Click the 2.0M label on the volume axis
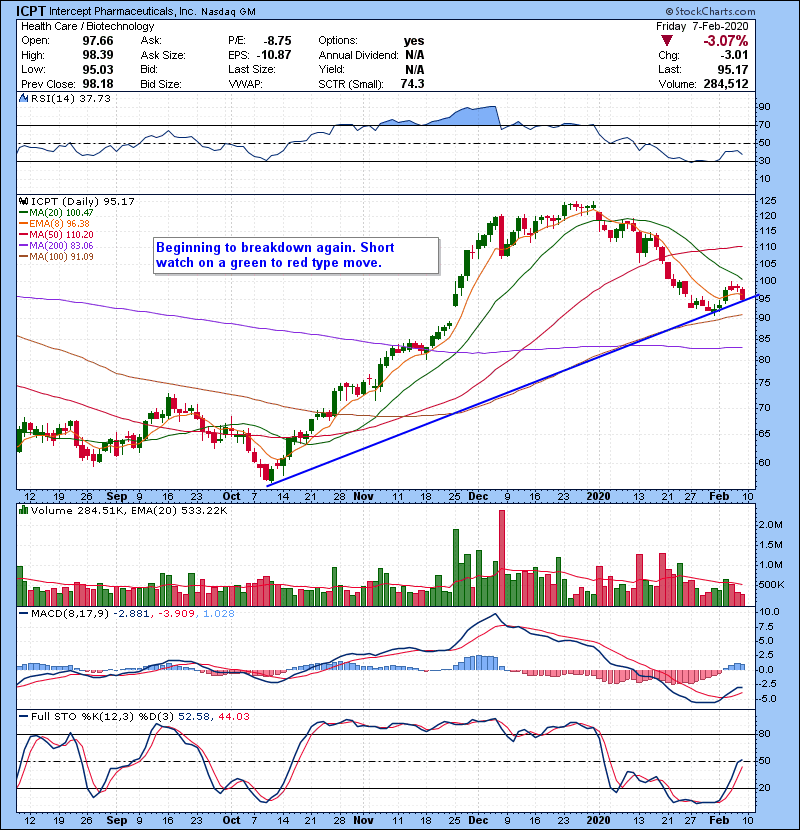The height and width of the screenshot is (830, 800). pos(770,525)
